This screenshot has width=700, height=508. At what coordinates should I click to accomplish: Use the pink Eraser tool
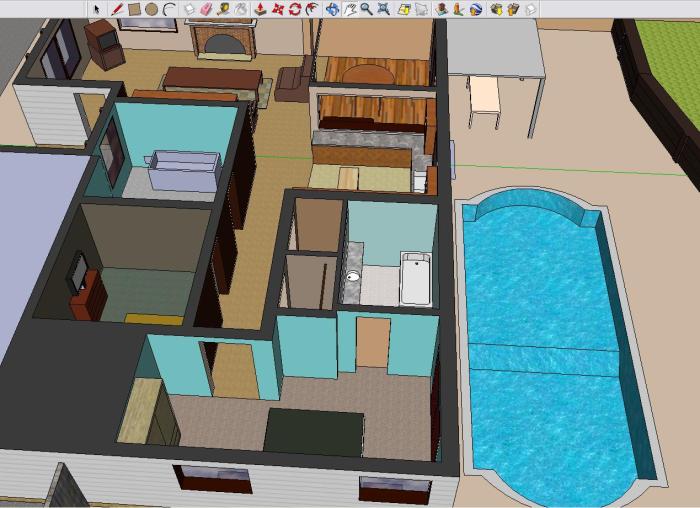click(206, 9)
